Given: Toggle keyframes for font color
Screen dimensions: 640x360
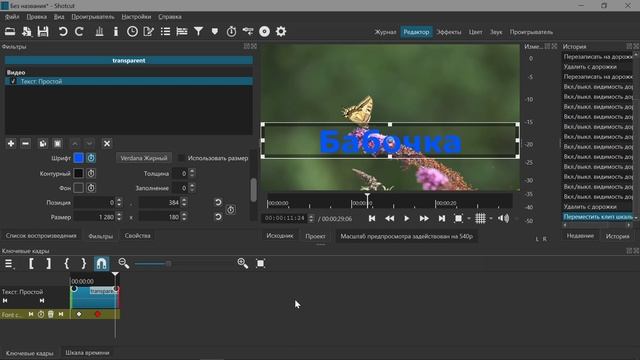Looking at the screenshot, I should point(91,158).
